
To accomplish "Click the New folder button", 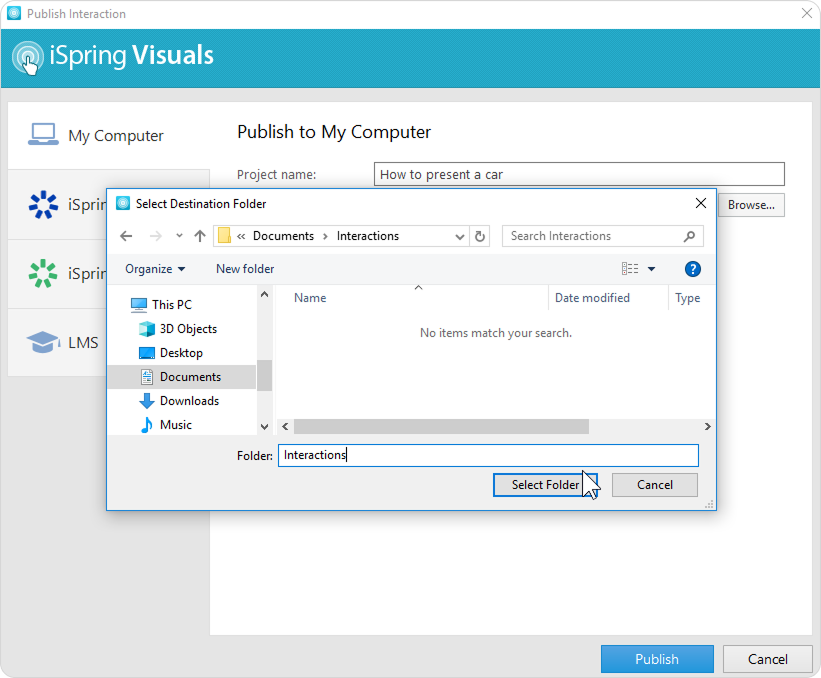I will tap(245, 269).
